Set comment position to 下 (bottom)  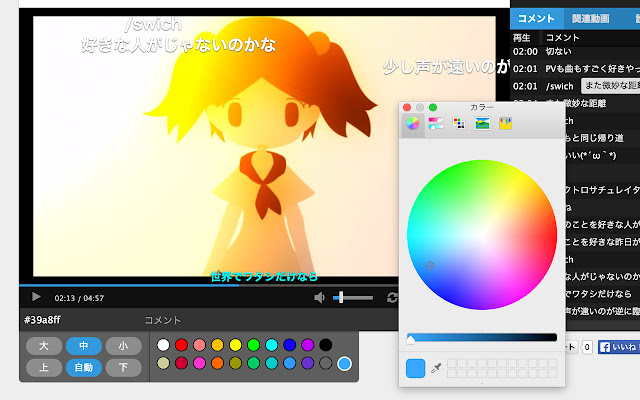tap(124, 368)
